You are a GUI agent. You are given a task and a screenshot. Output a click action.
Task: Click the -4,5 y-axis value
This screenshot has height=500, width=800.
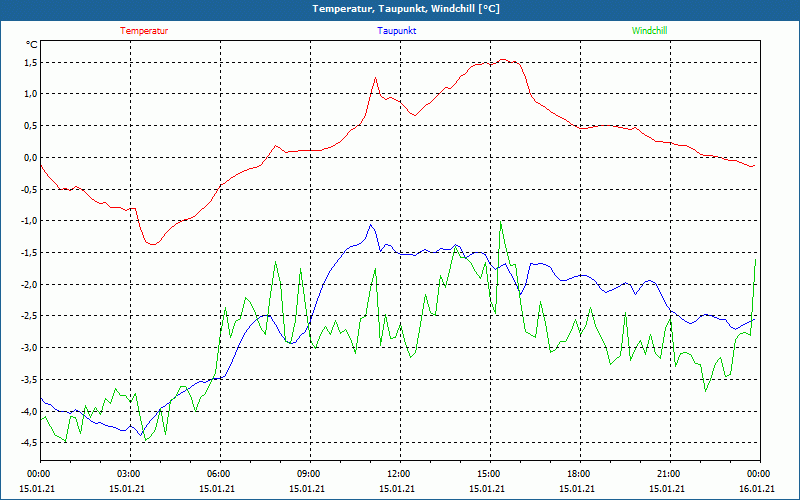[x=29, y=443]
